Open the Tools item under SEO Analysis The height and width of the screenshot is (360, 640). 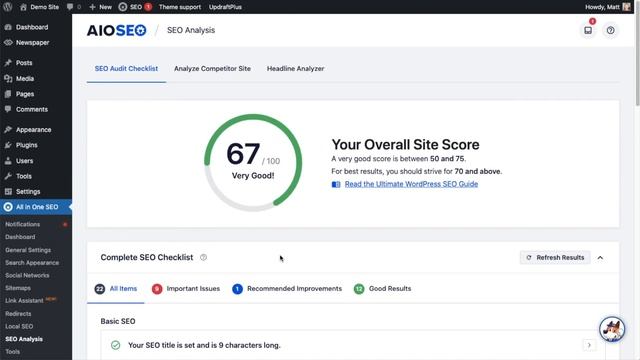(x=12, y=351)
